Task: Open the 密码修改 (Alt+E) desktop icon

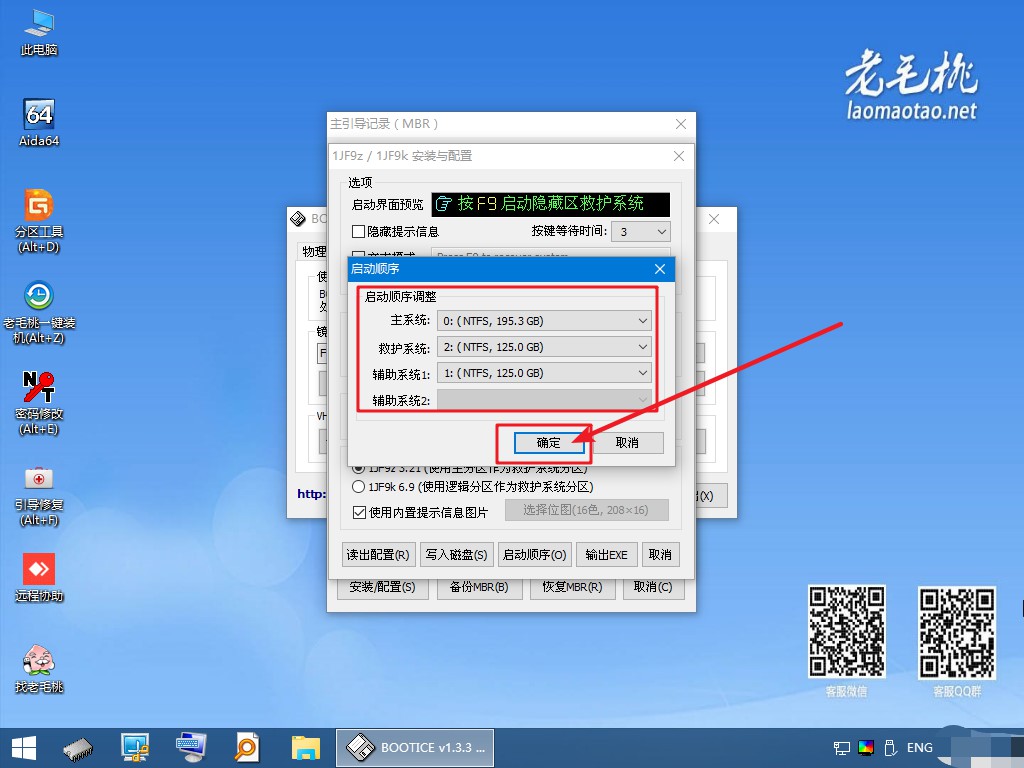Action: [x=39, y=403]
